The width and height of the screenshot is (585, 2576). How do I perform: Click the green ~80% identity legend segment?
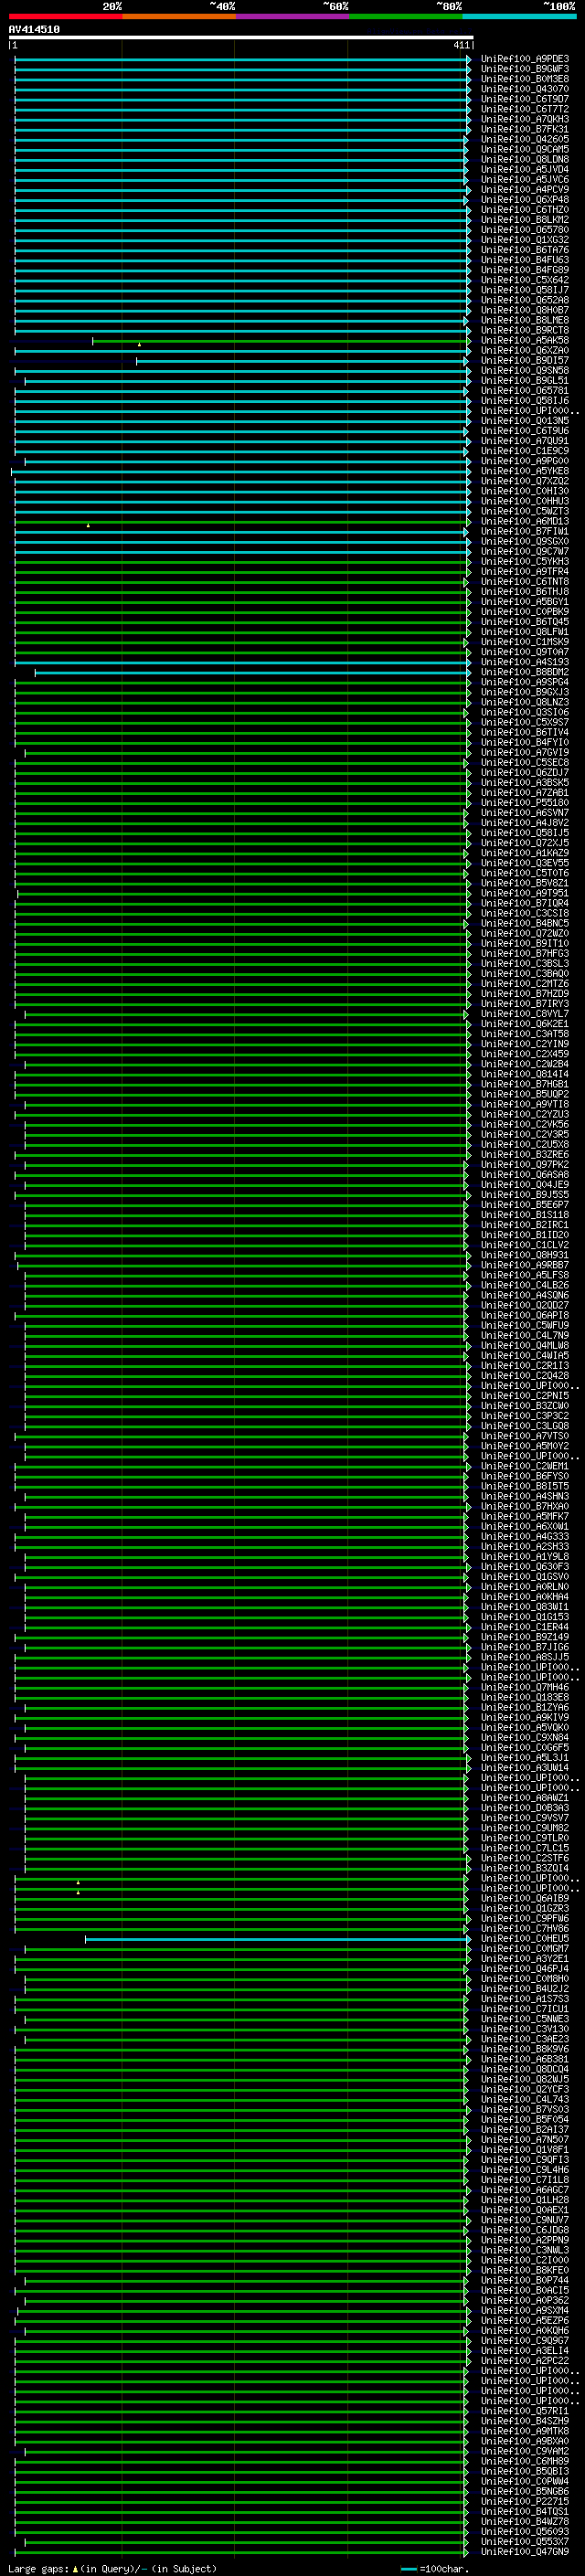405,16
